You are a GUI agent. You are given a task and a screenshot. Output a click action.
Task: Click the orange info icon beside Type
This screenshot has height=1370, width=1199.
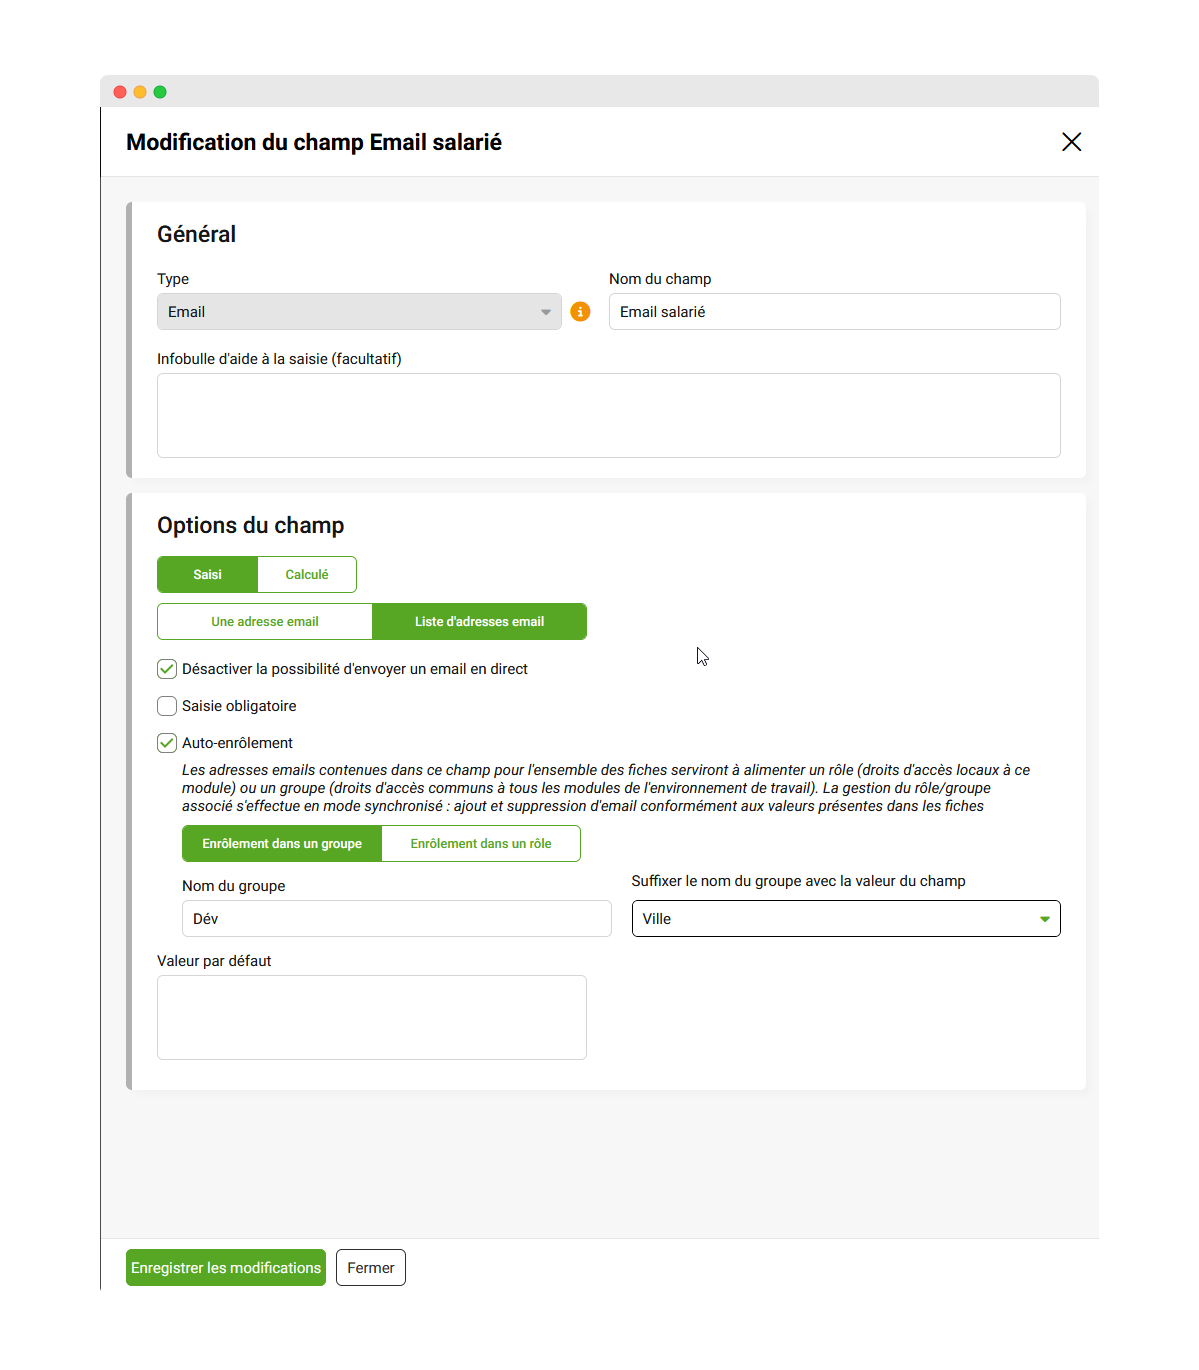point(580,312)
